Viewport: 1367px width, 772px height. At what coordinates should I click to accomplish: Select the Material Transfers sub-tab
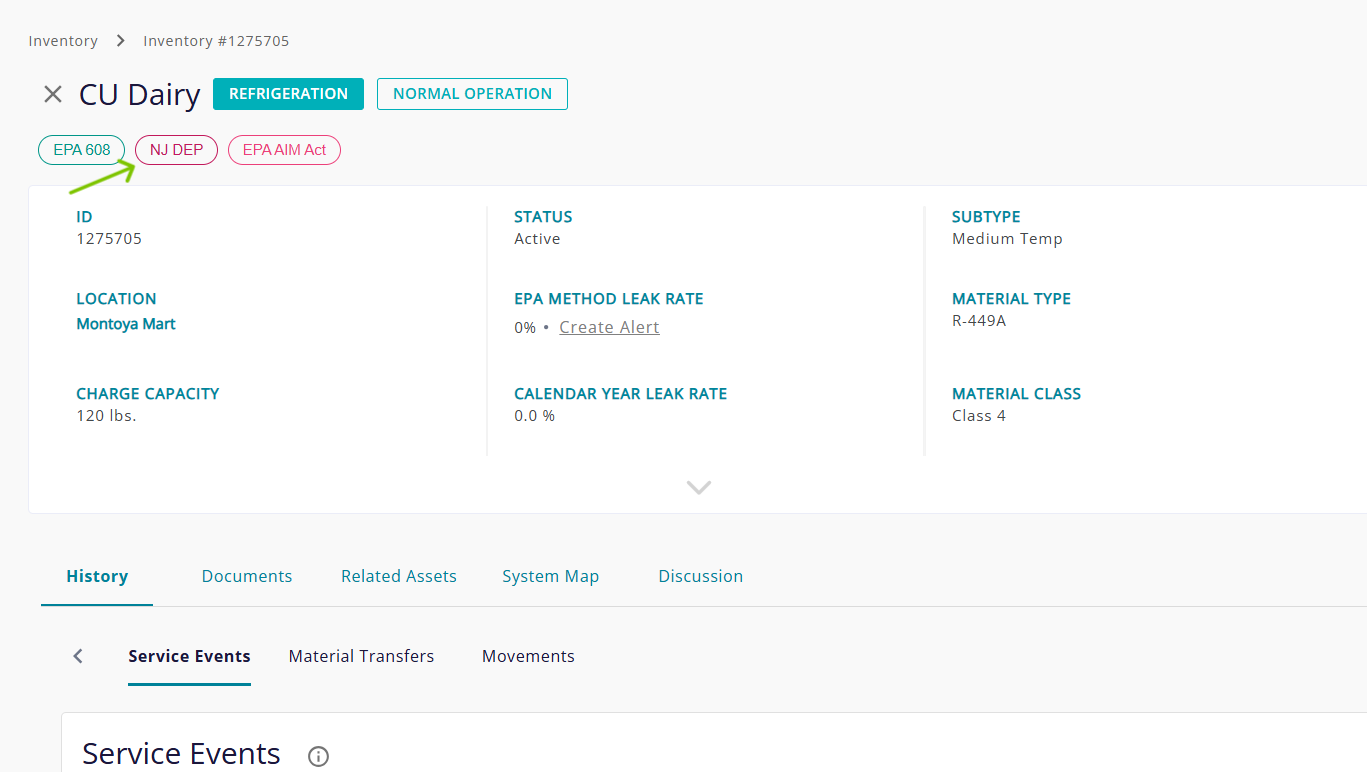tap(361, 656)
